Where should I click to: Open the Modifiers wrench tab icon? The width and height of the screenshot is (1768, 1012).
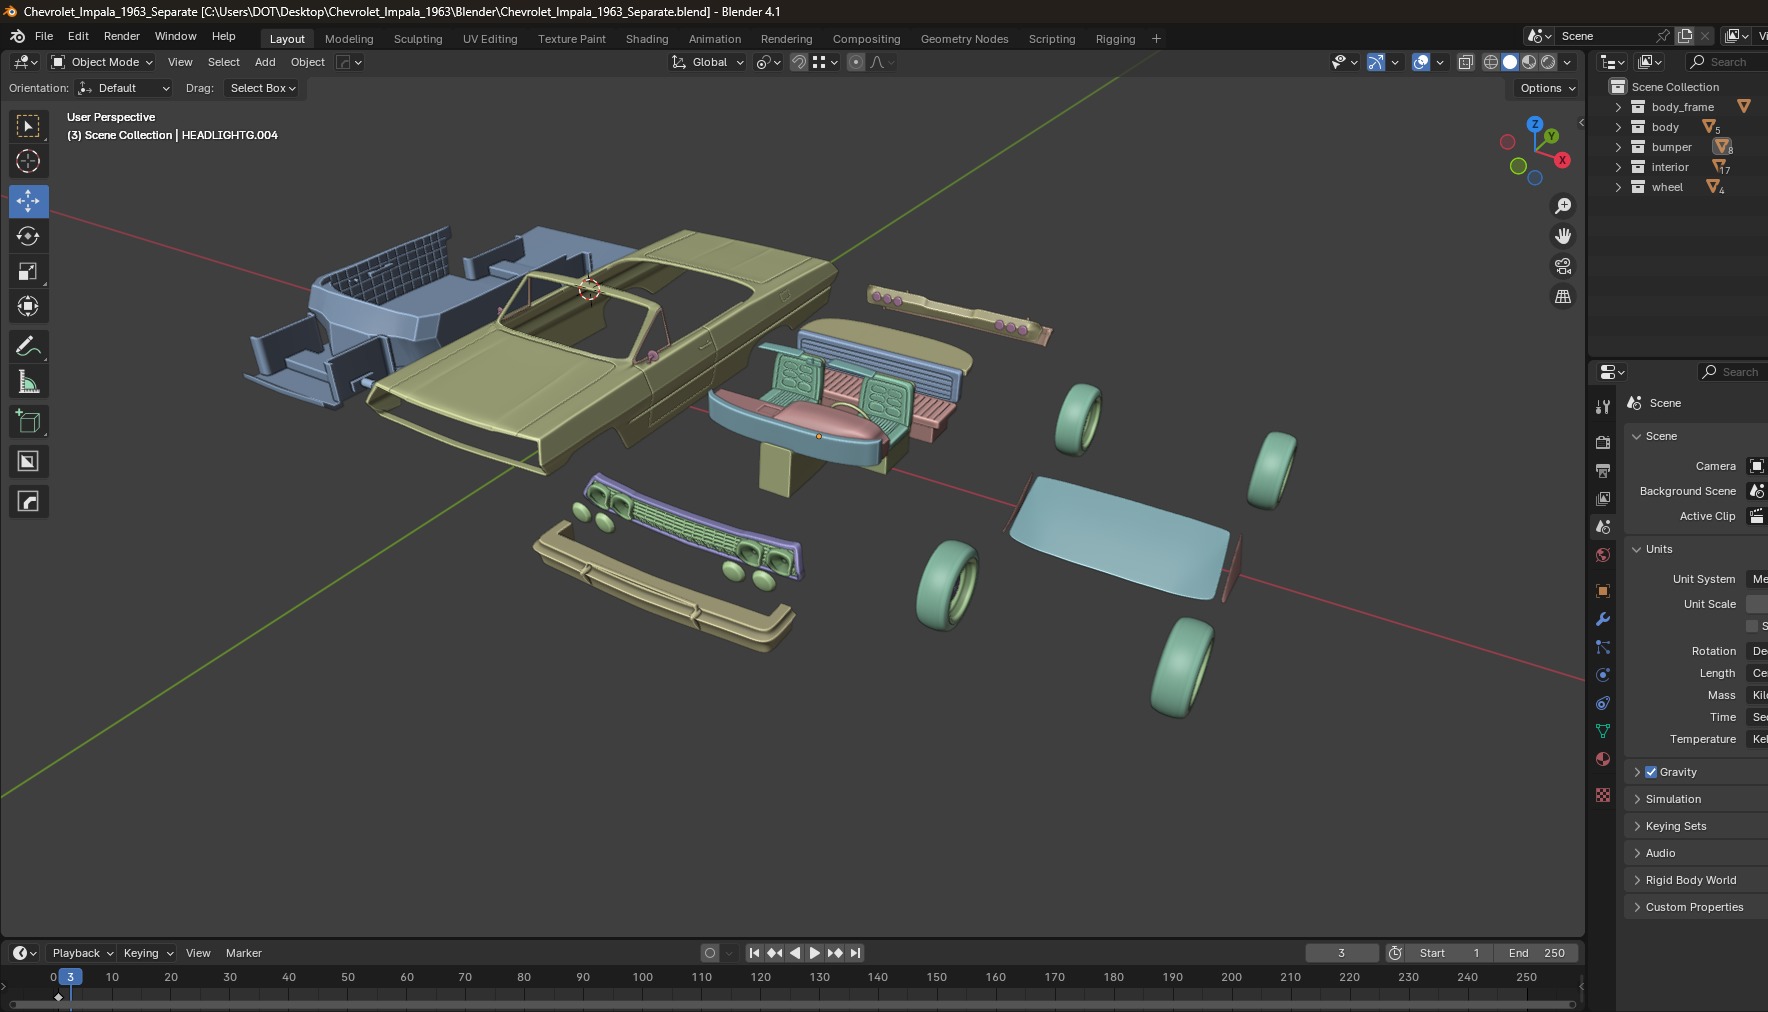[1603, 619]
